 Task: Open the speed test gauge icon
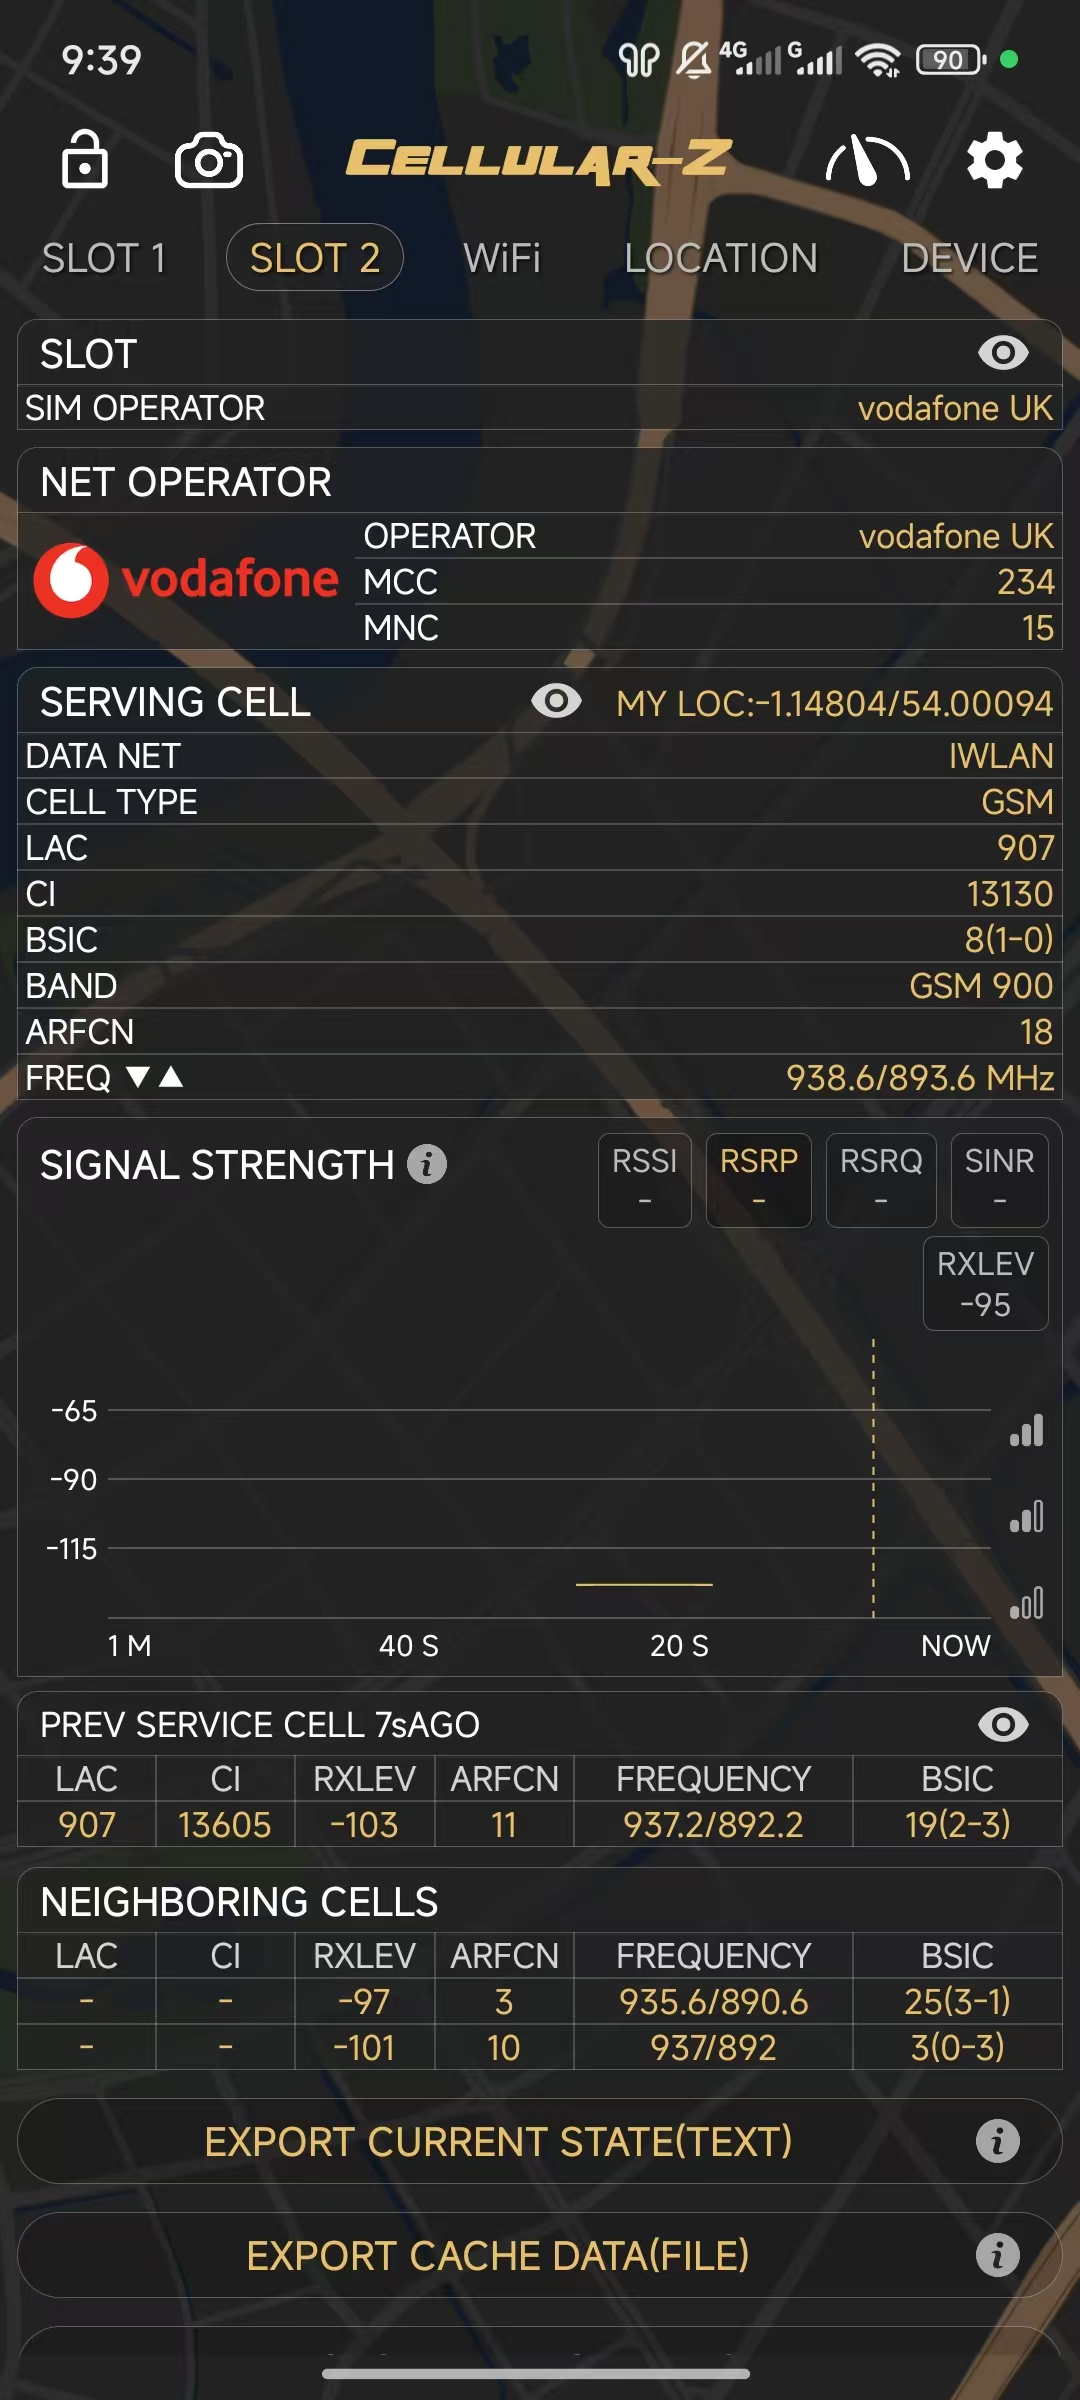[867, 160]
